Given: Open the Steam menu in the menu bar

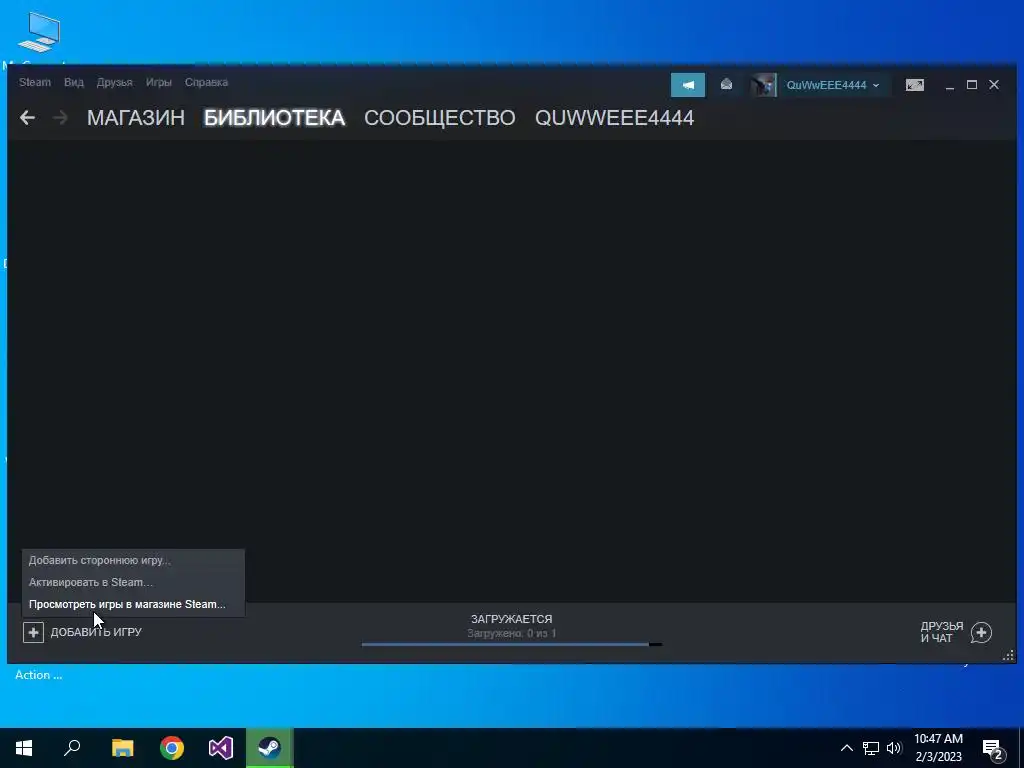Looking at the screenshot, I should pos(35,82).
